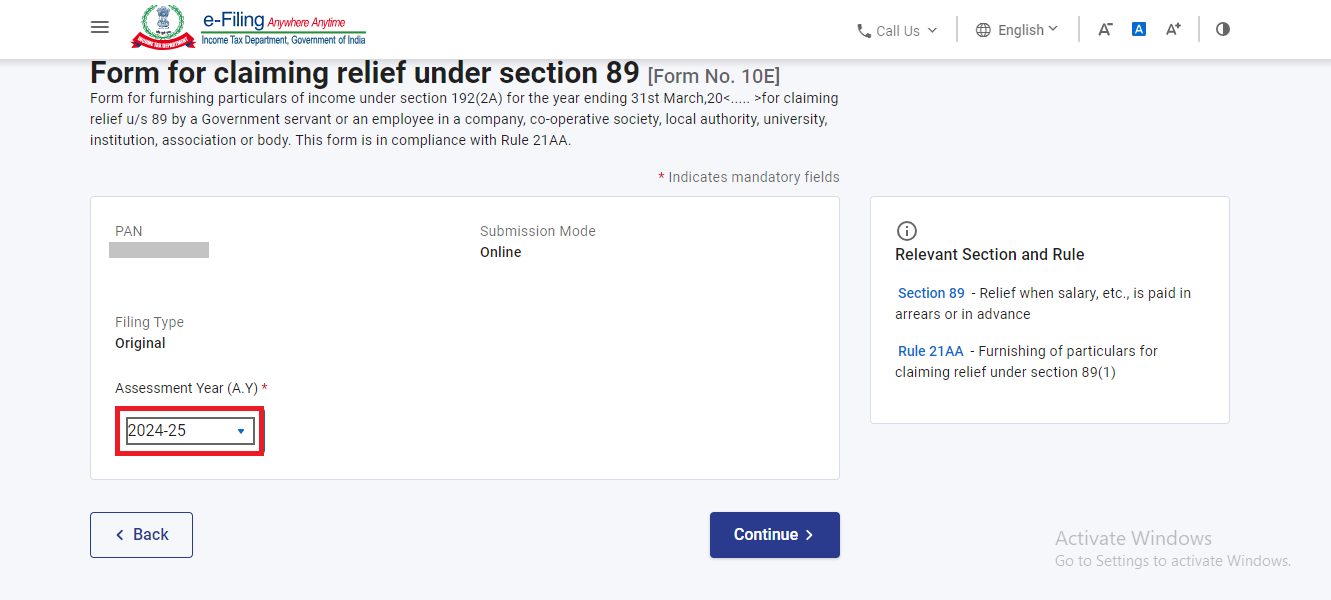Increase font size with A+ icon

coord(1173,29)
